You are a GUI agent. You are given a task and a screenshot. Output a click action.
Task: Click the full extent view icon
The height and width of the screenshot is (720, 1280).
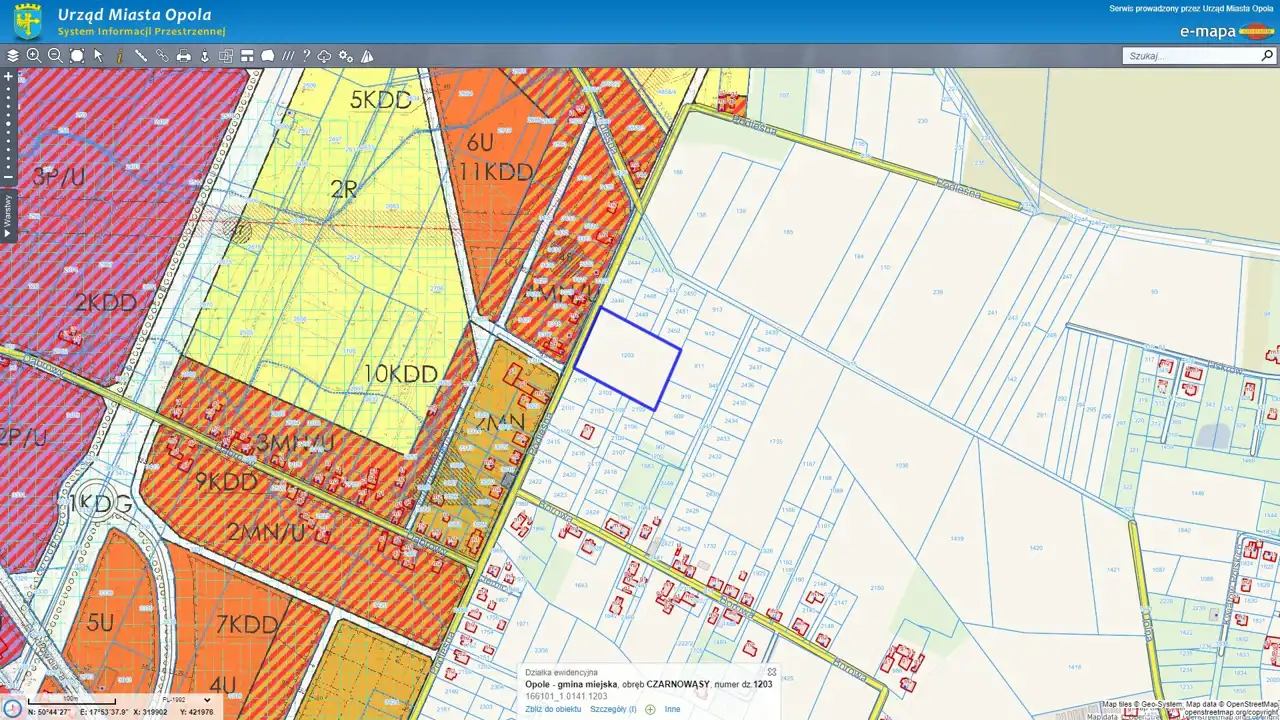[x=77, y=56]
